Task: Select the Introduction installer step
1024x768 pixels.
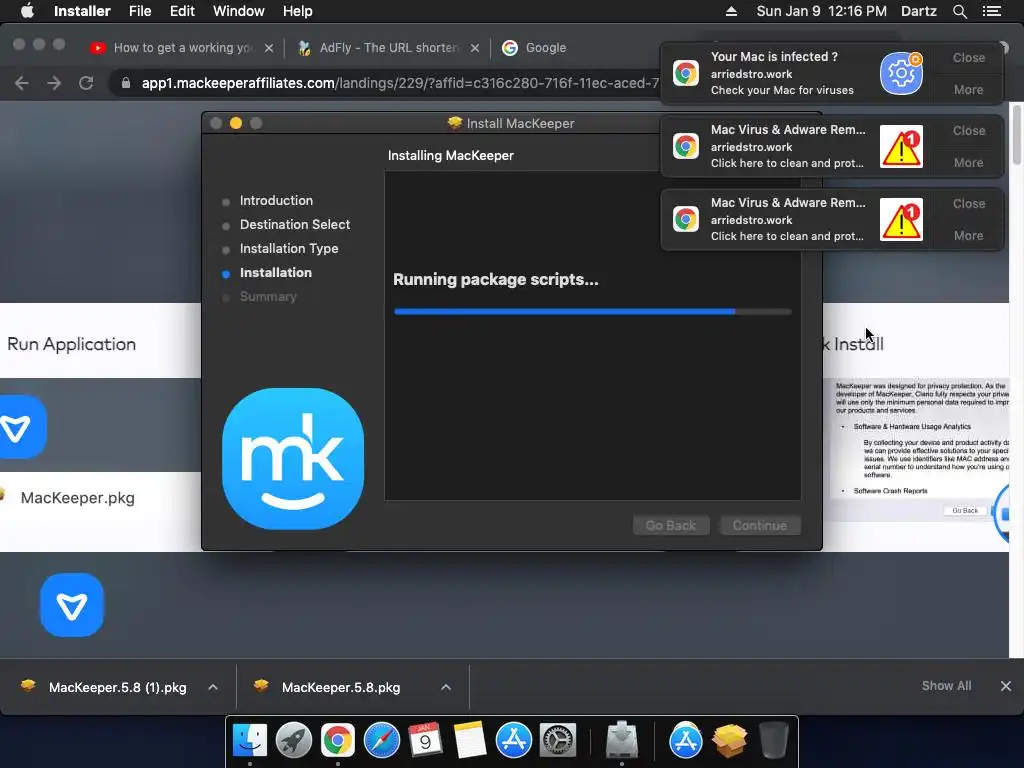Action: coord(276,200)
